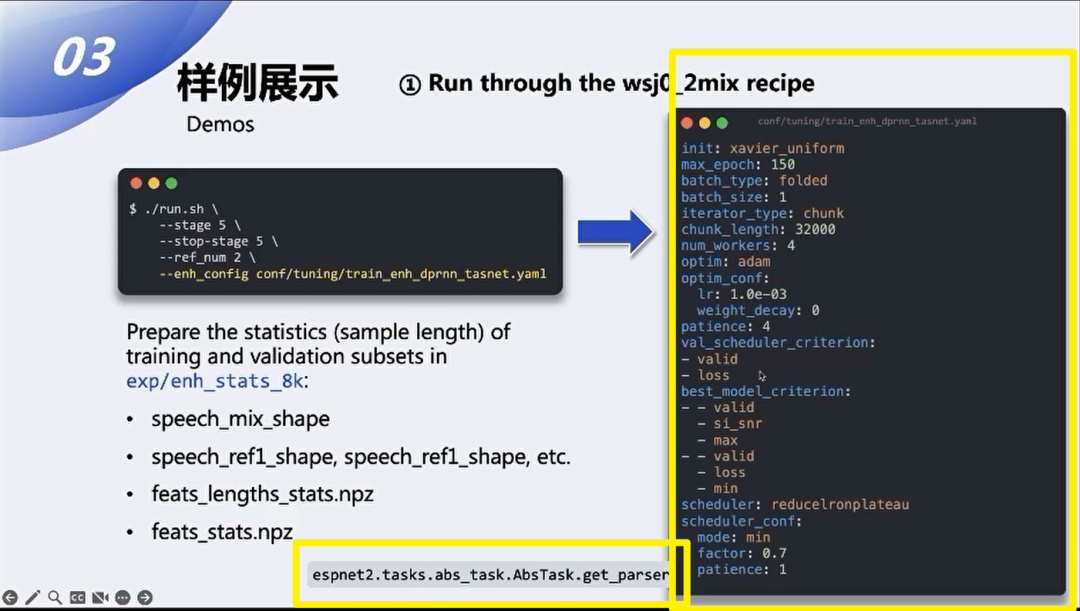Click the 'patience: 1' line
Viewport: 1080px width, 611px height.
[742, 570]
